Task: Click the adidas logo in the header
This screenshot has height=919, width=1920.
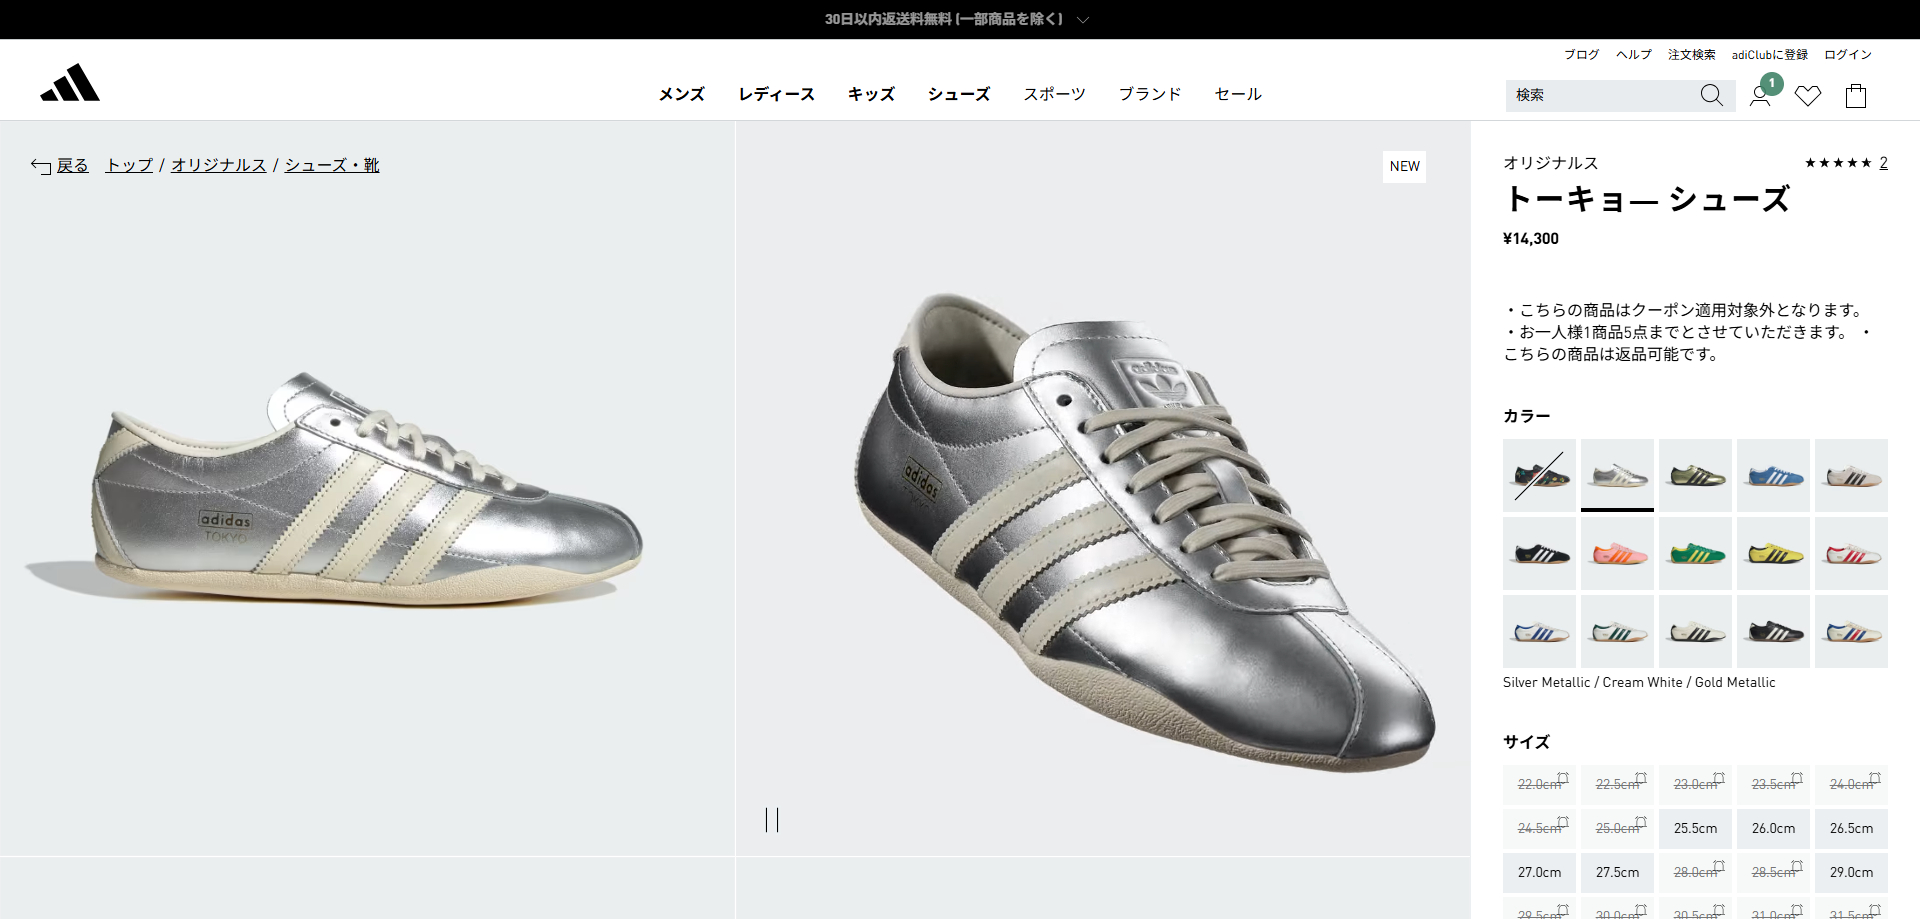Action: coord(70,83)
